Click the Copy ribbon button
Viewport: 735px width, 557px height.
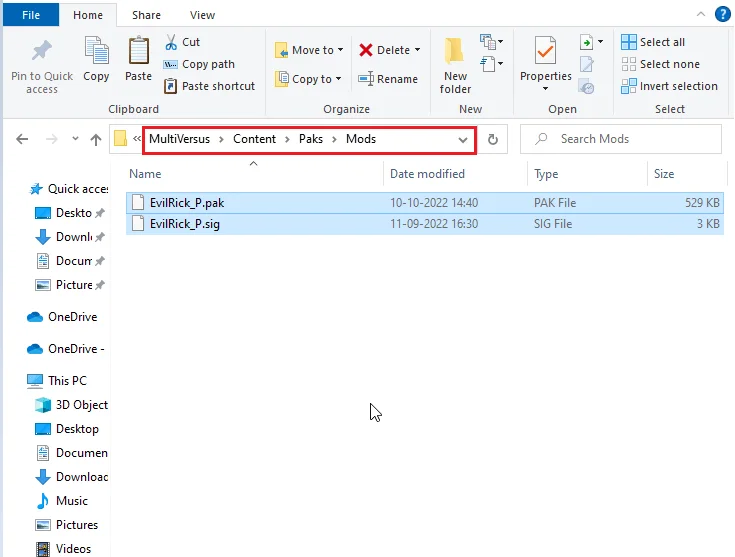click(x=96, y=59)
